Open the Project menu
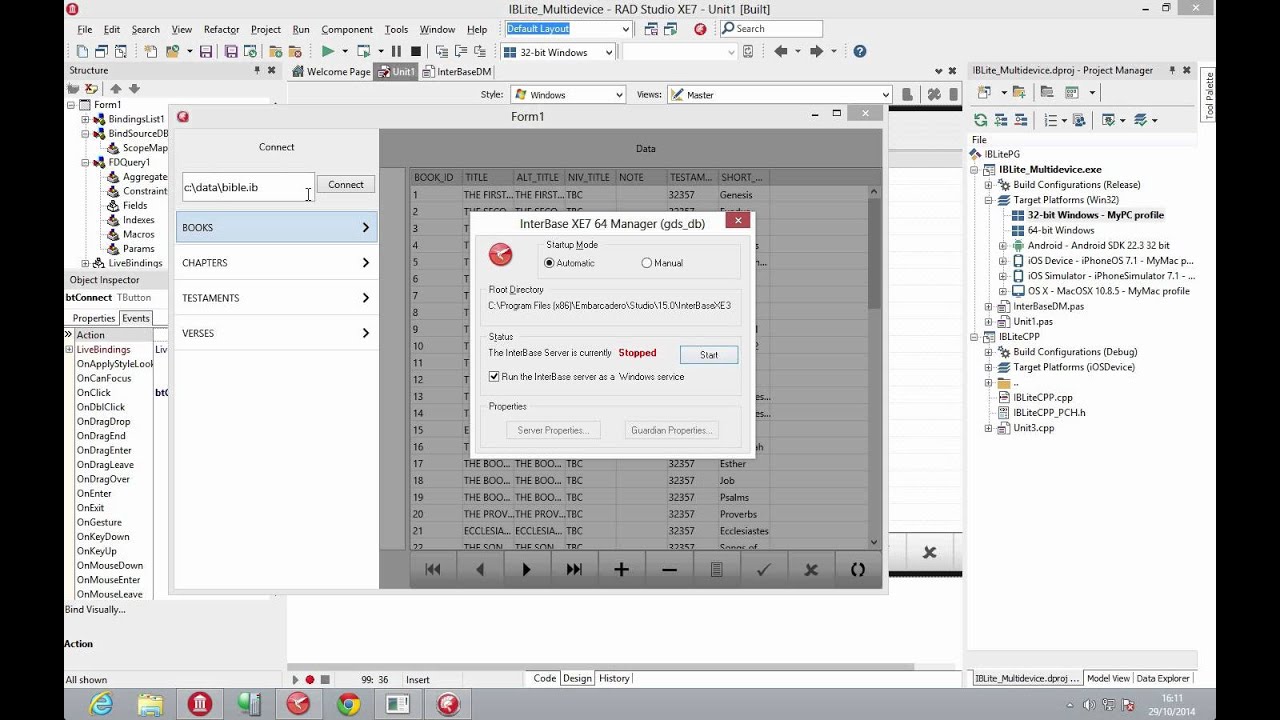 [266, 29]
